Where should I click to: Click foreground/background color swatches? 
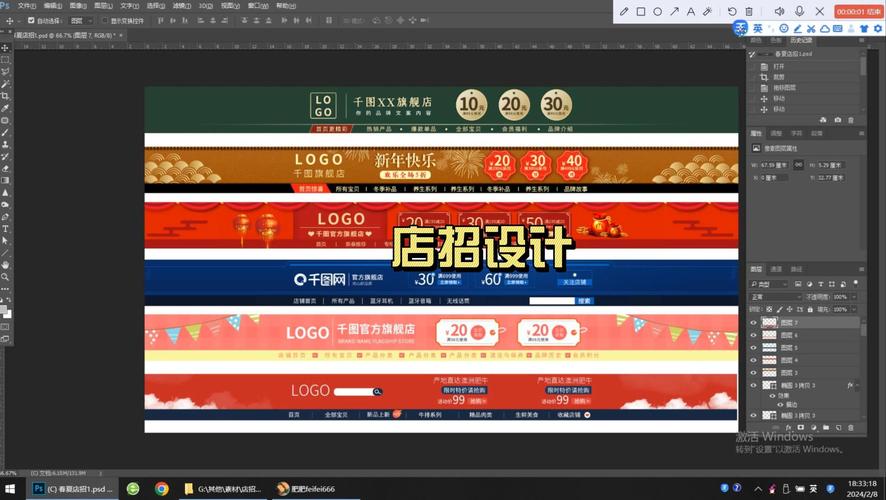point(5,311)
